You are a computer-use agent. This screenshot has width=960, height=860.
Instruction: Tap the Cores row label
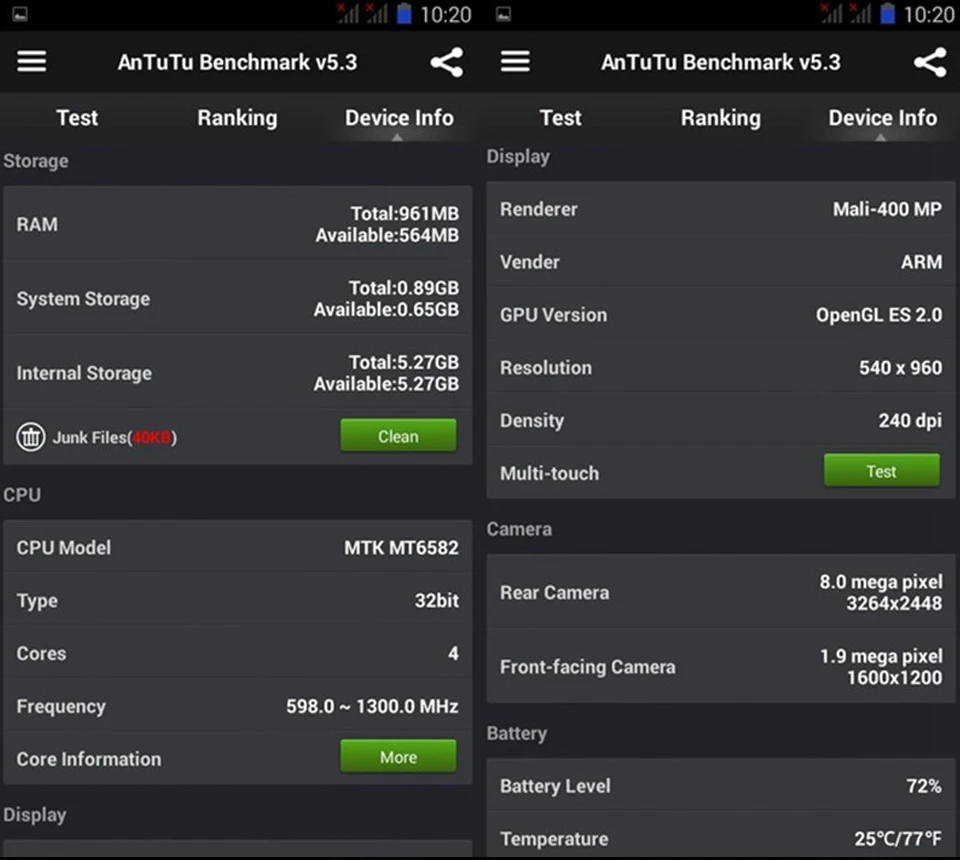tap(42, 654)
